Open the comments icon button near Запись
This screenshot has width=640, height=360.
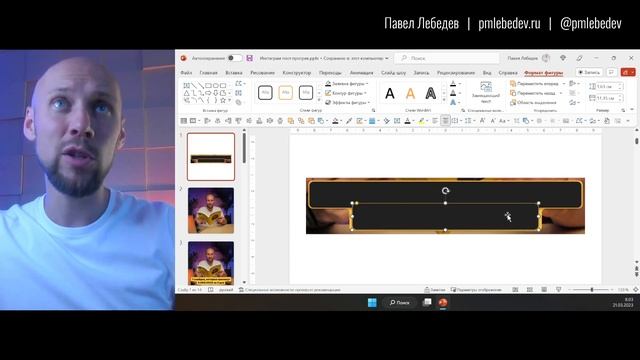click(611, 72)
